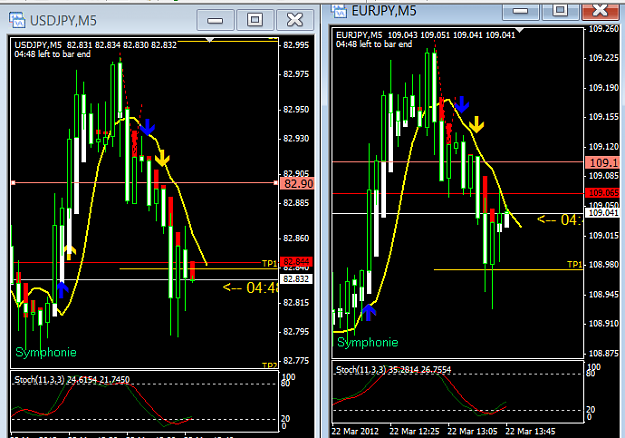Click the left handle of the pink horizontal line

(13, 183)
